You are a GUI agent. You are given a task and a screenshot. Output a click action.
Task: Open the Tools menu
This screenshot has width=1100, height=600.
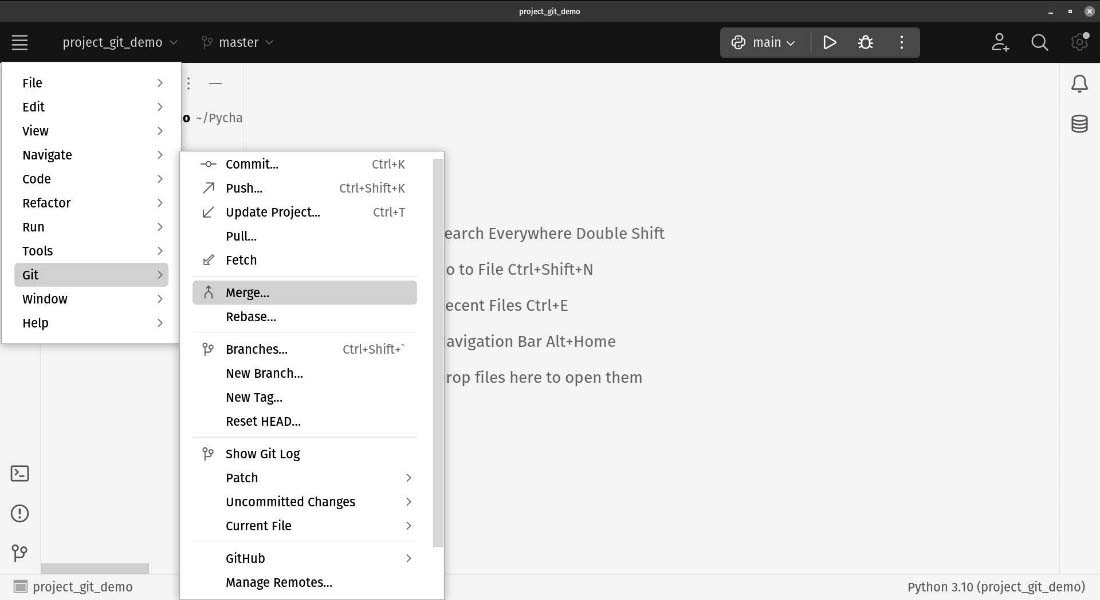click(91, 251)
